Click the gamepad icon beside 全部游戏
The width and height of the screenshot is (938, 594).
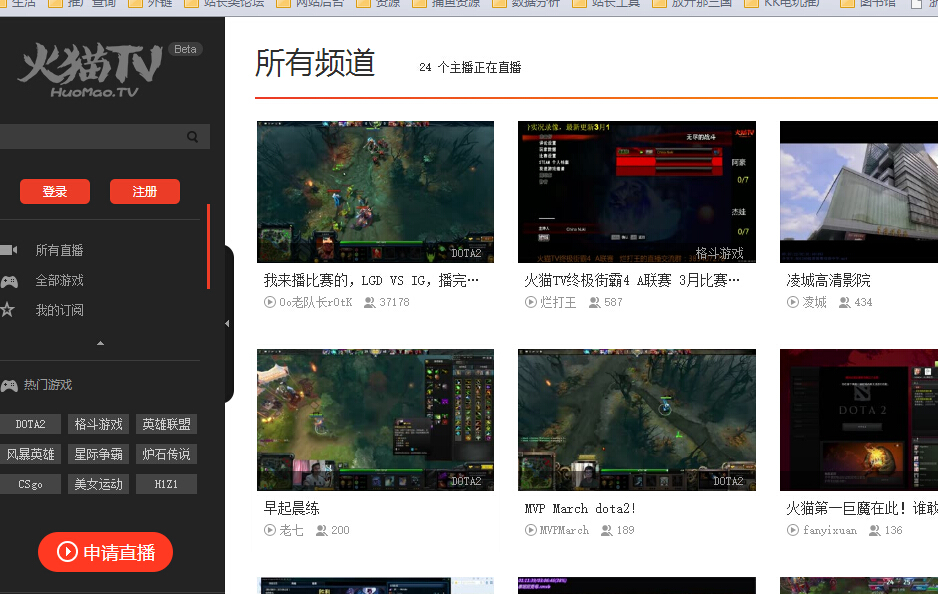pyautogui.click(x=8, y=281)
